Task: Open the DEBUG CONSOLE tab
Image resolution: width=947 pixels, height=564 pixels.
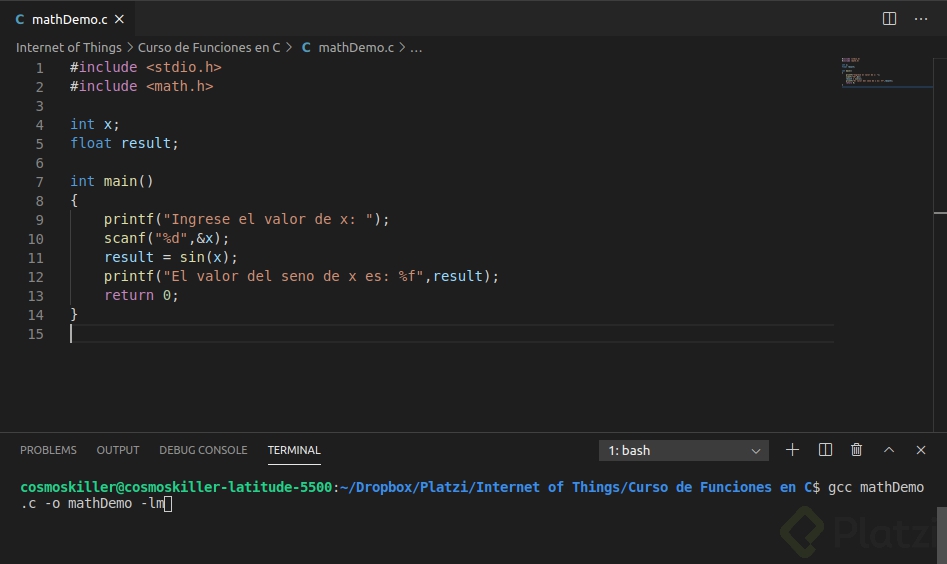Action: click(x=203, y=450)
